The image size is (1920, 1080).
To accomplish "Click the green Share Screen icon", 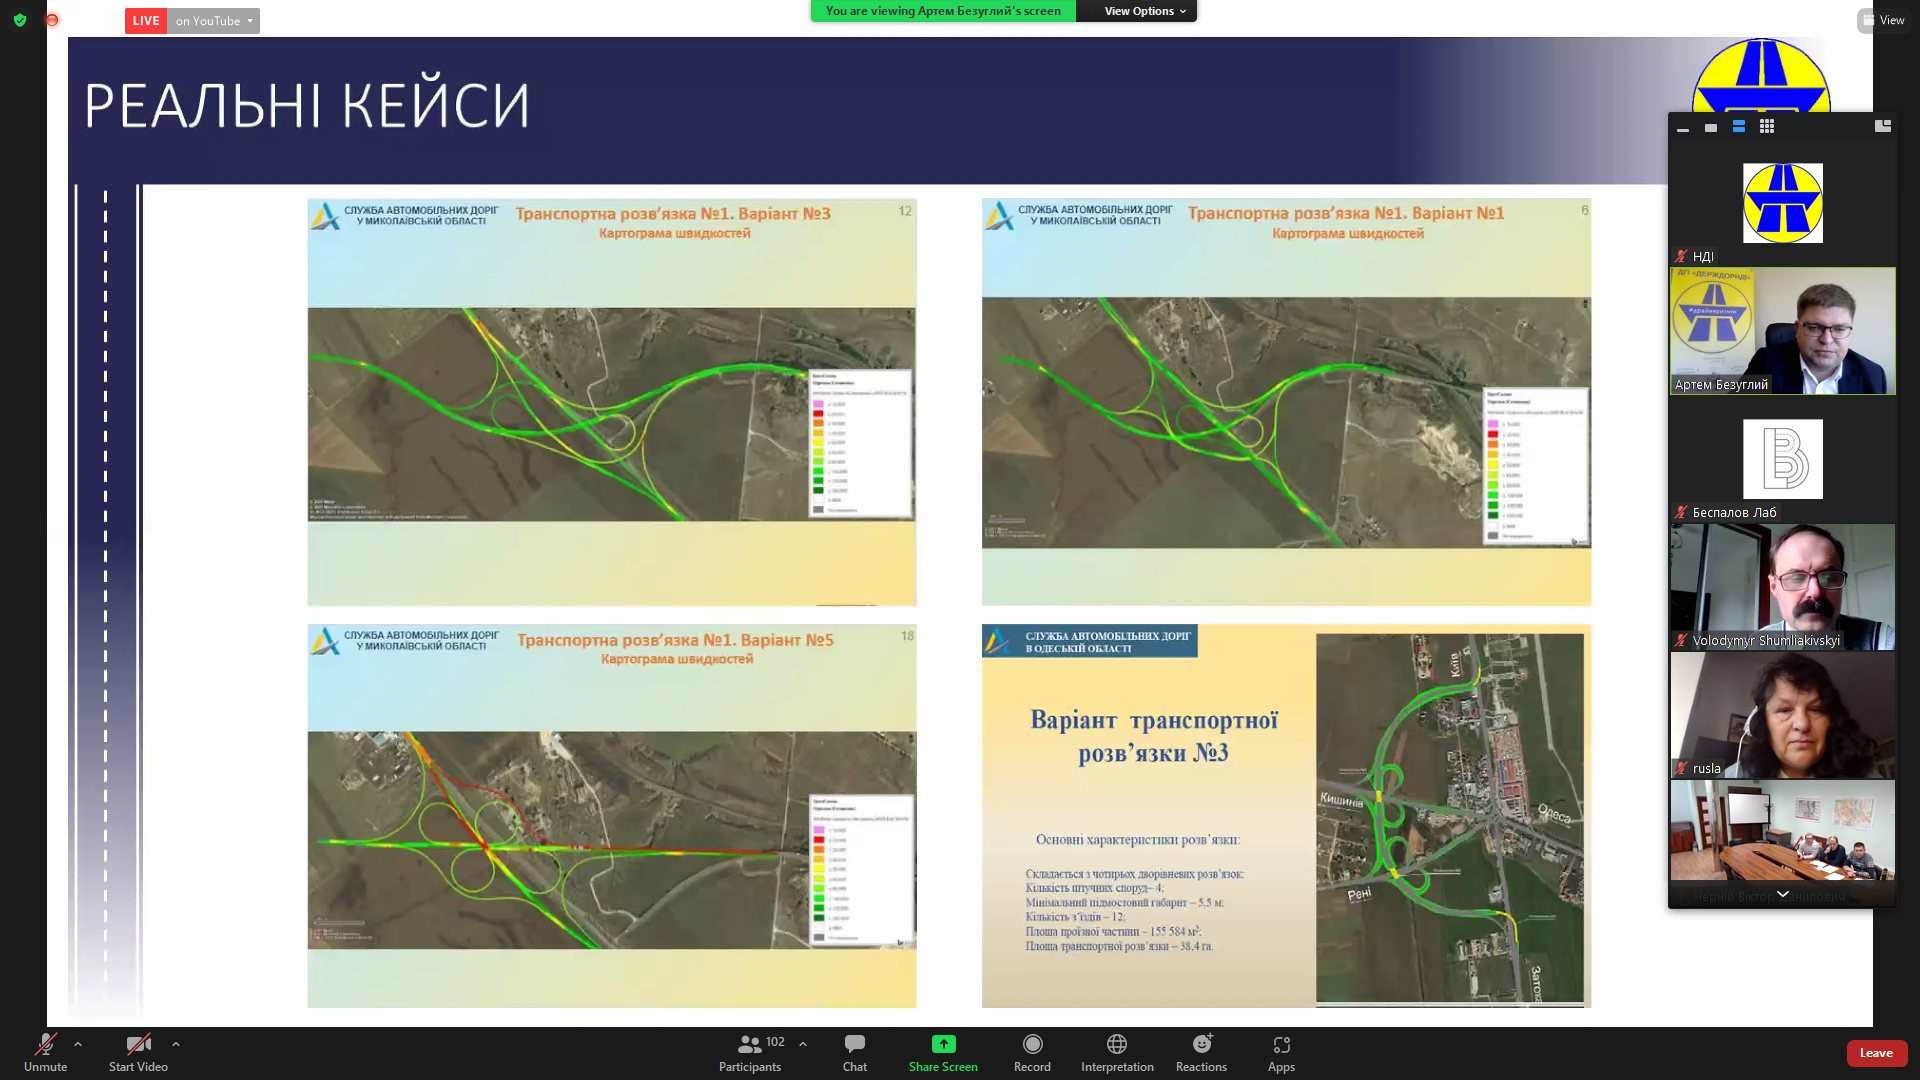I will [943, 1044].
